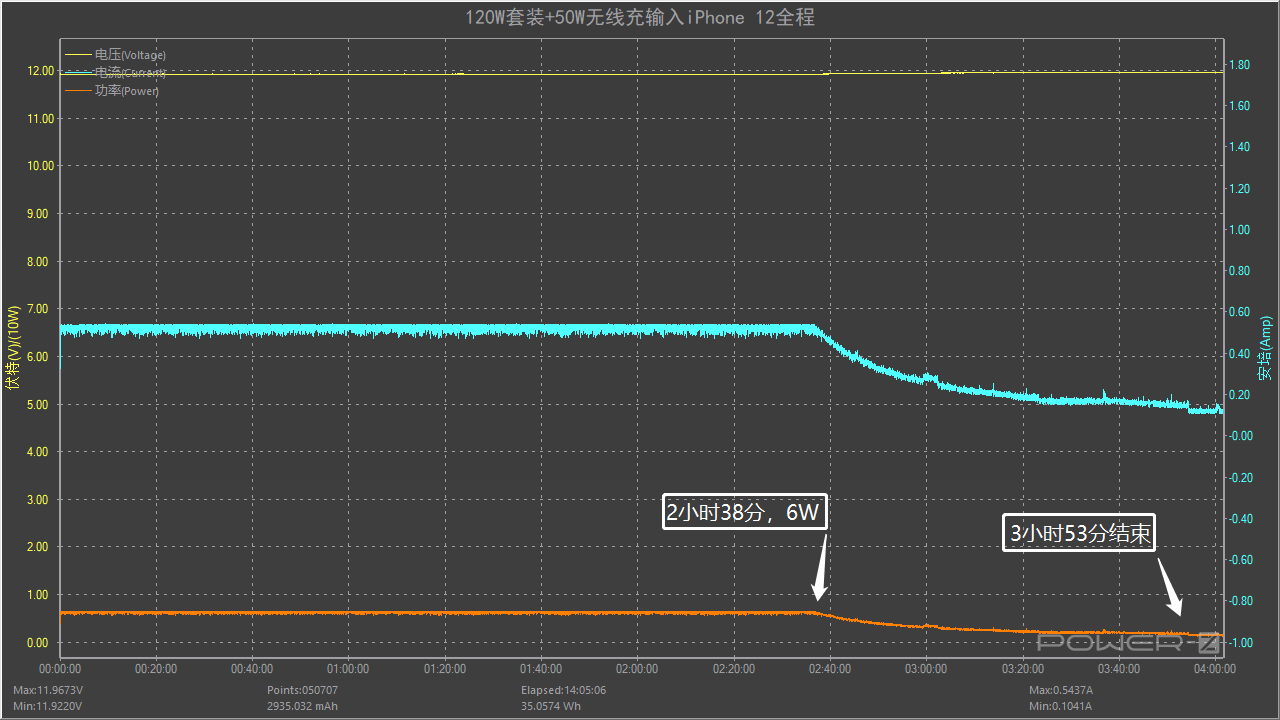Click the white arrow below the 6W annotation
This screenshot has height=720, width=1280.
point(821,572)
